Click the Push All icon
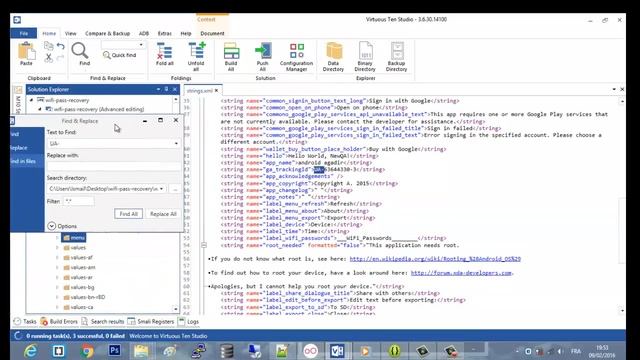Screen dimensions: 640x360 (263, 57)
